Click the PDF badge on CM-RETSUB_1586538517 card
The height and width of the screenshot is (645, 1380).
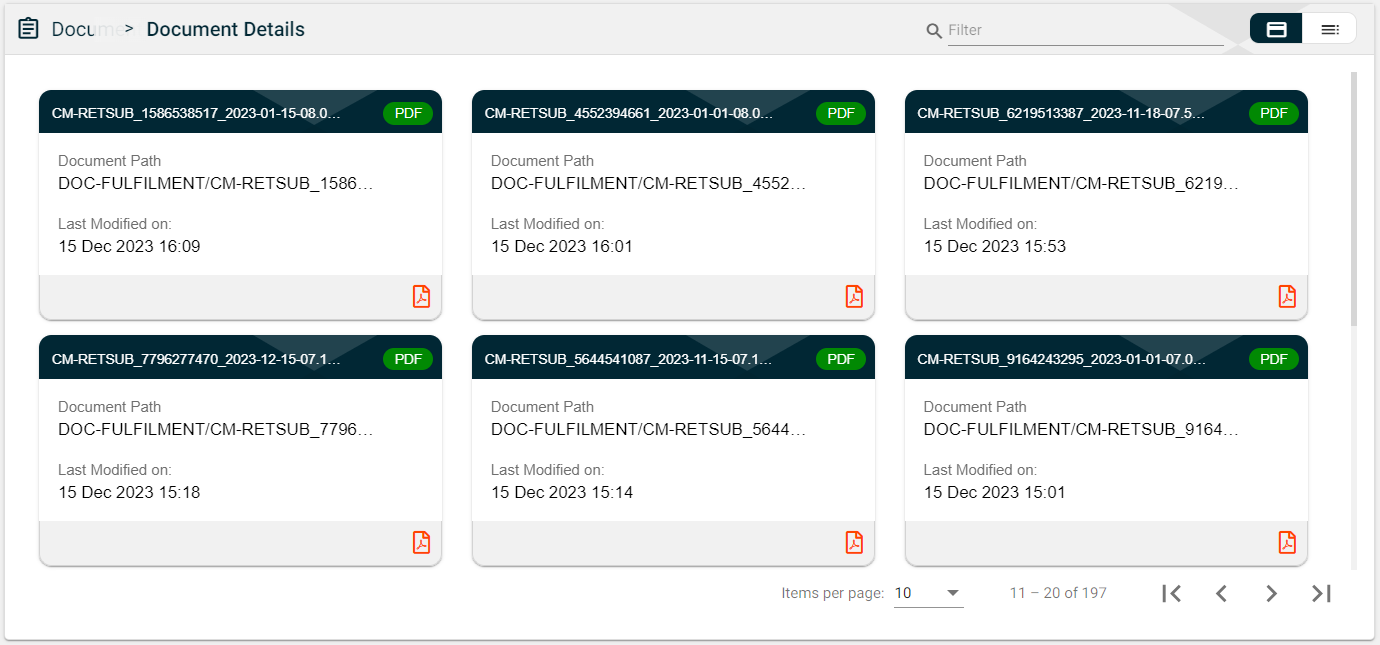pos(408,113)
